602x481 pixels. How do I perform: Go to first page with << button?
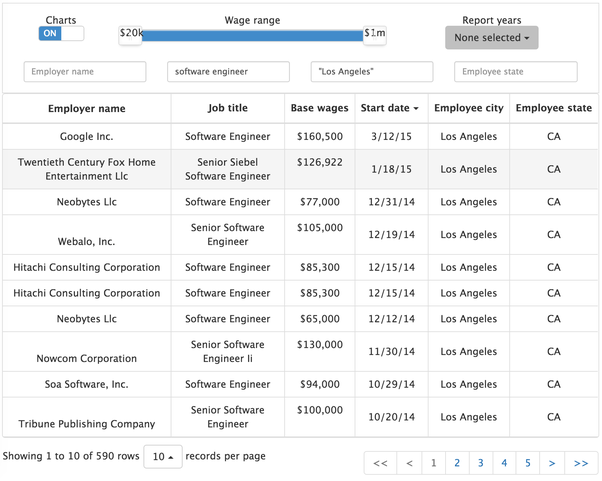[380, 463]
